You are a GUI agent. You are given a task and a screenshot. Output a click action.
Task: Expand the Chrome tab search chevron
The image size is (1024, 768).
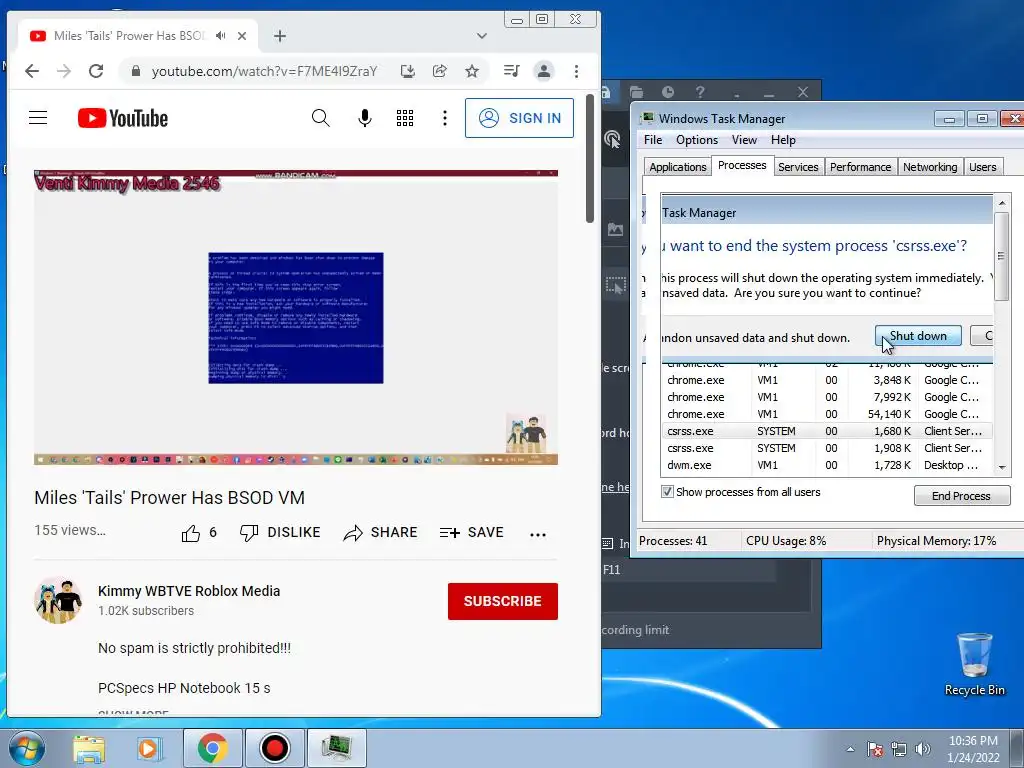(482, 36)
